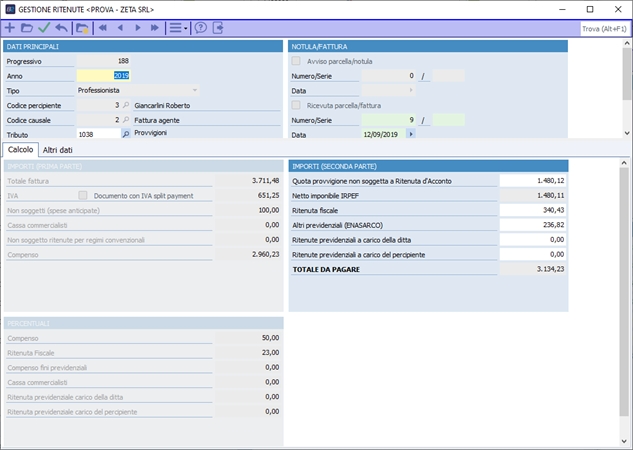Click the exit door toolbar icon
Screen dimensions: 633x450
pos(218,28)
